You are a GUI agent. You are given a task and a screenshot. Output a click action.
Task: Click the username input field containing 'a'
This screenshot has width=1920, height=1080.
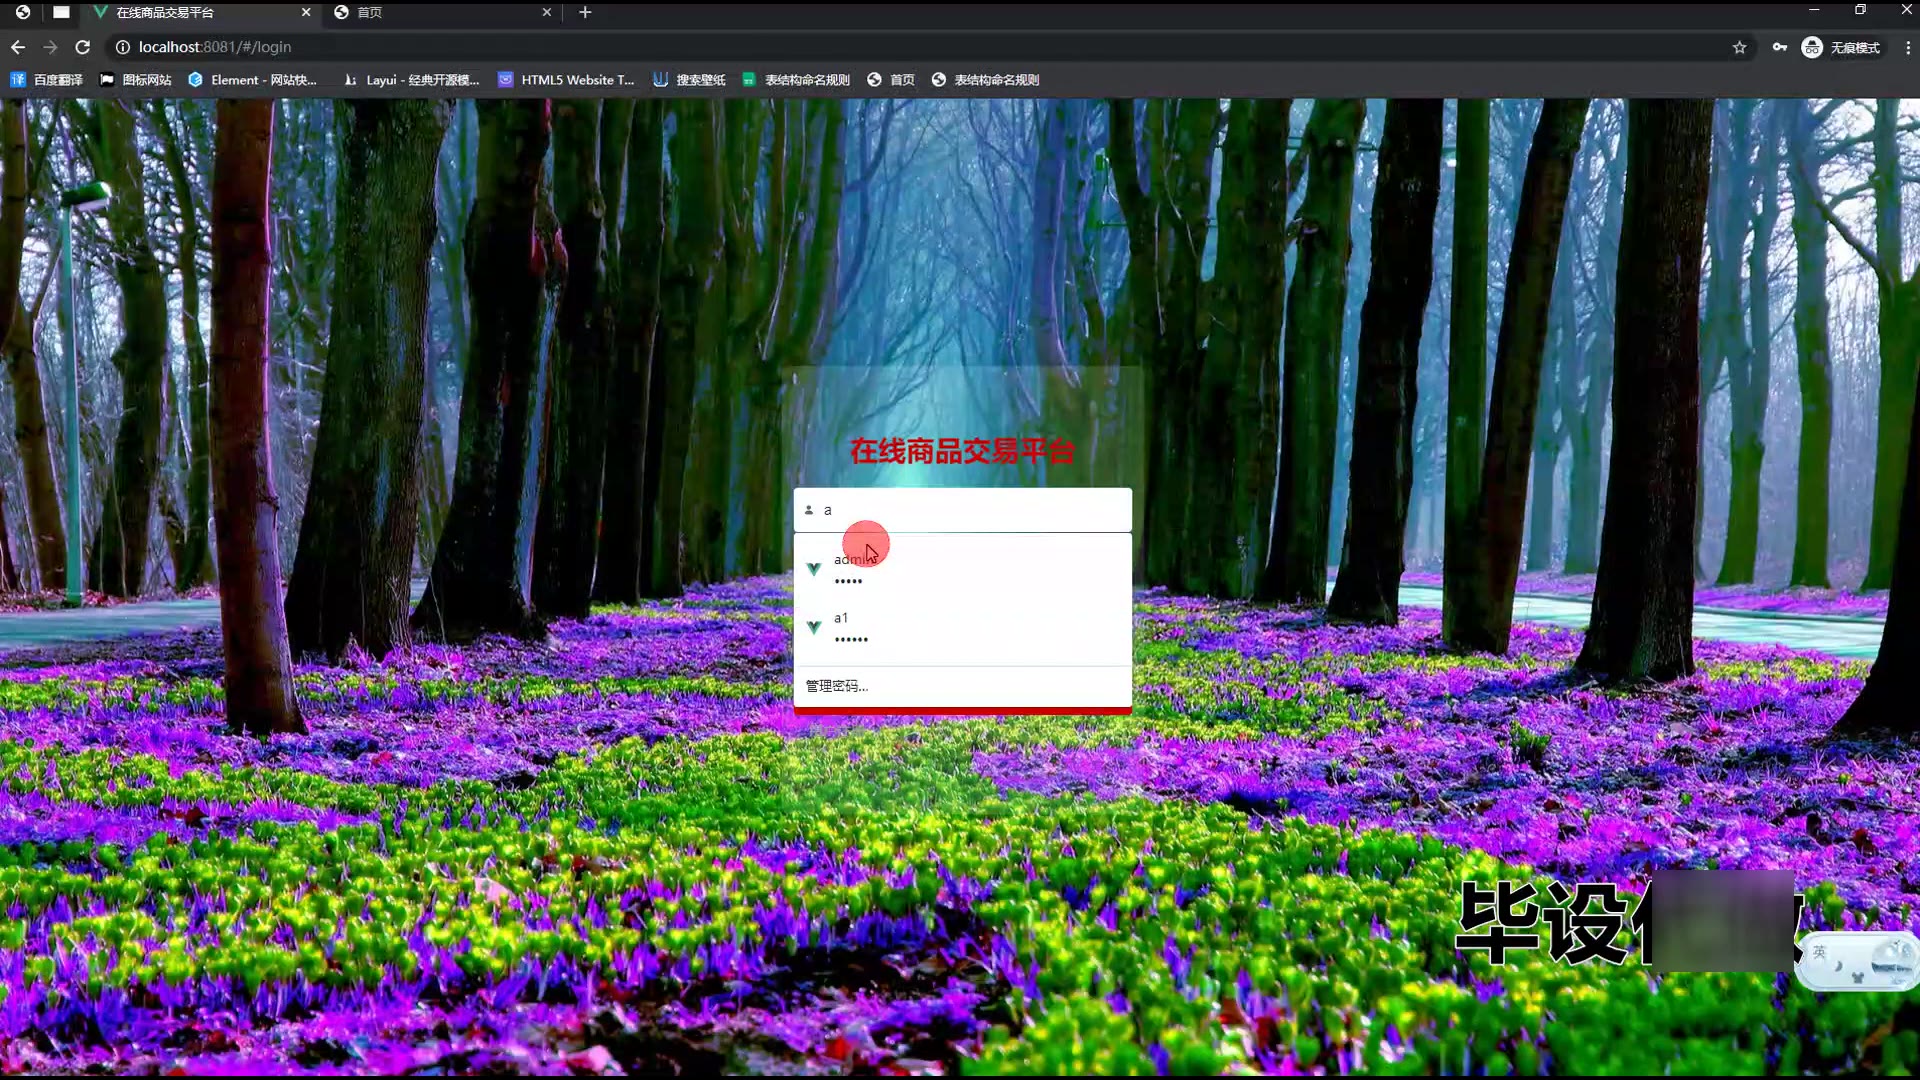click(x=962, y=510)
